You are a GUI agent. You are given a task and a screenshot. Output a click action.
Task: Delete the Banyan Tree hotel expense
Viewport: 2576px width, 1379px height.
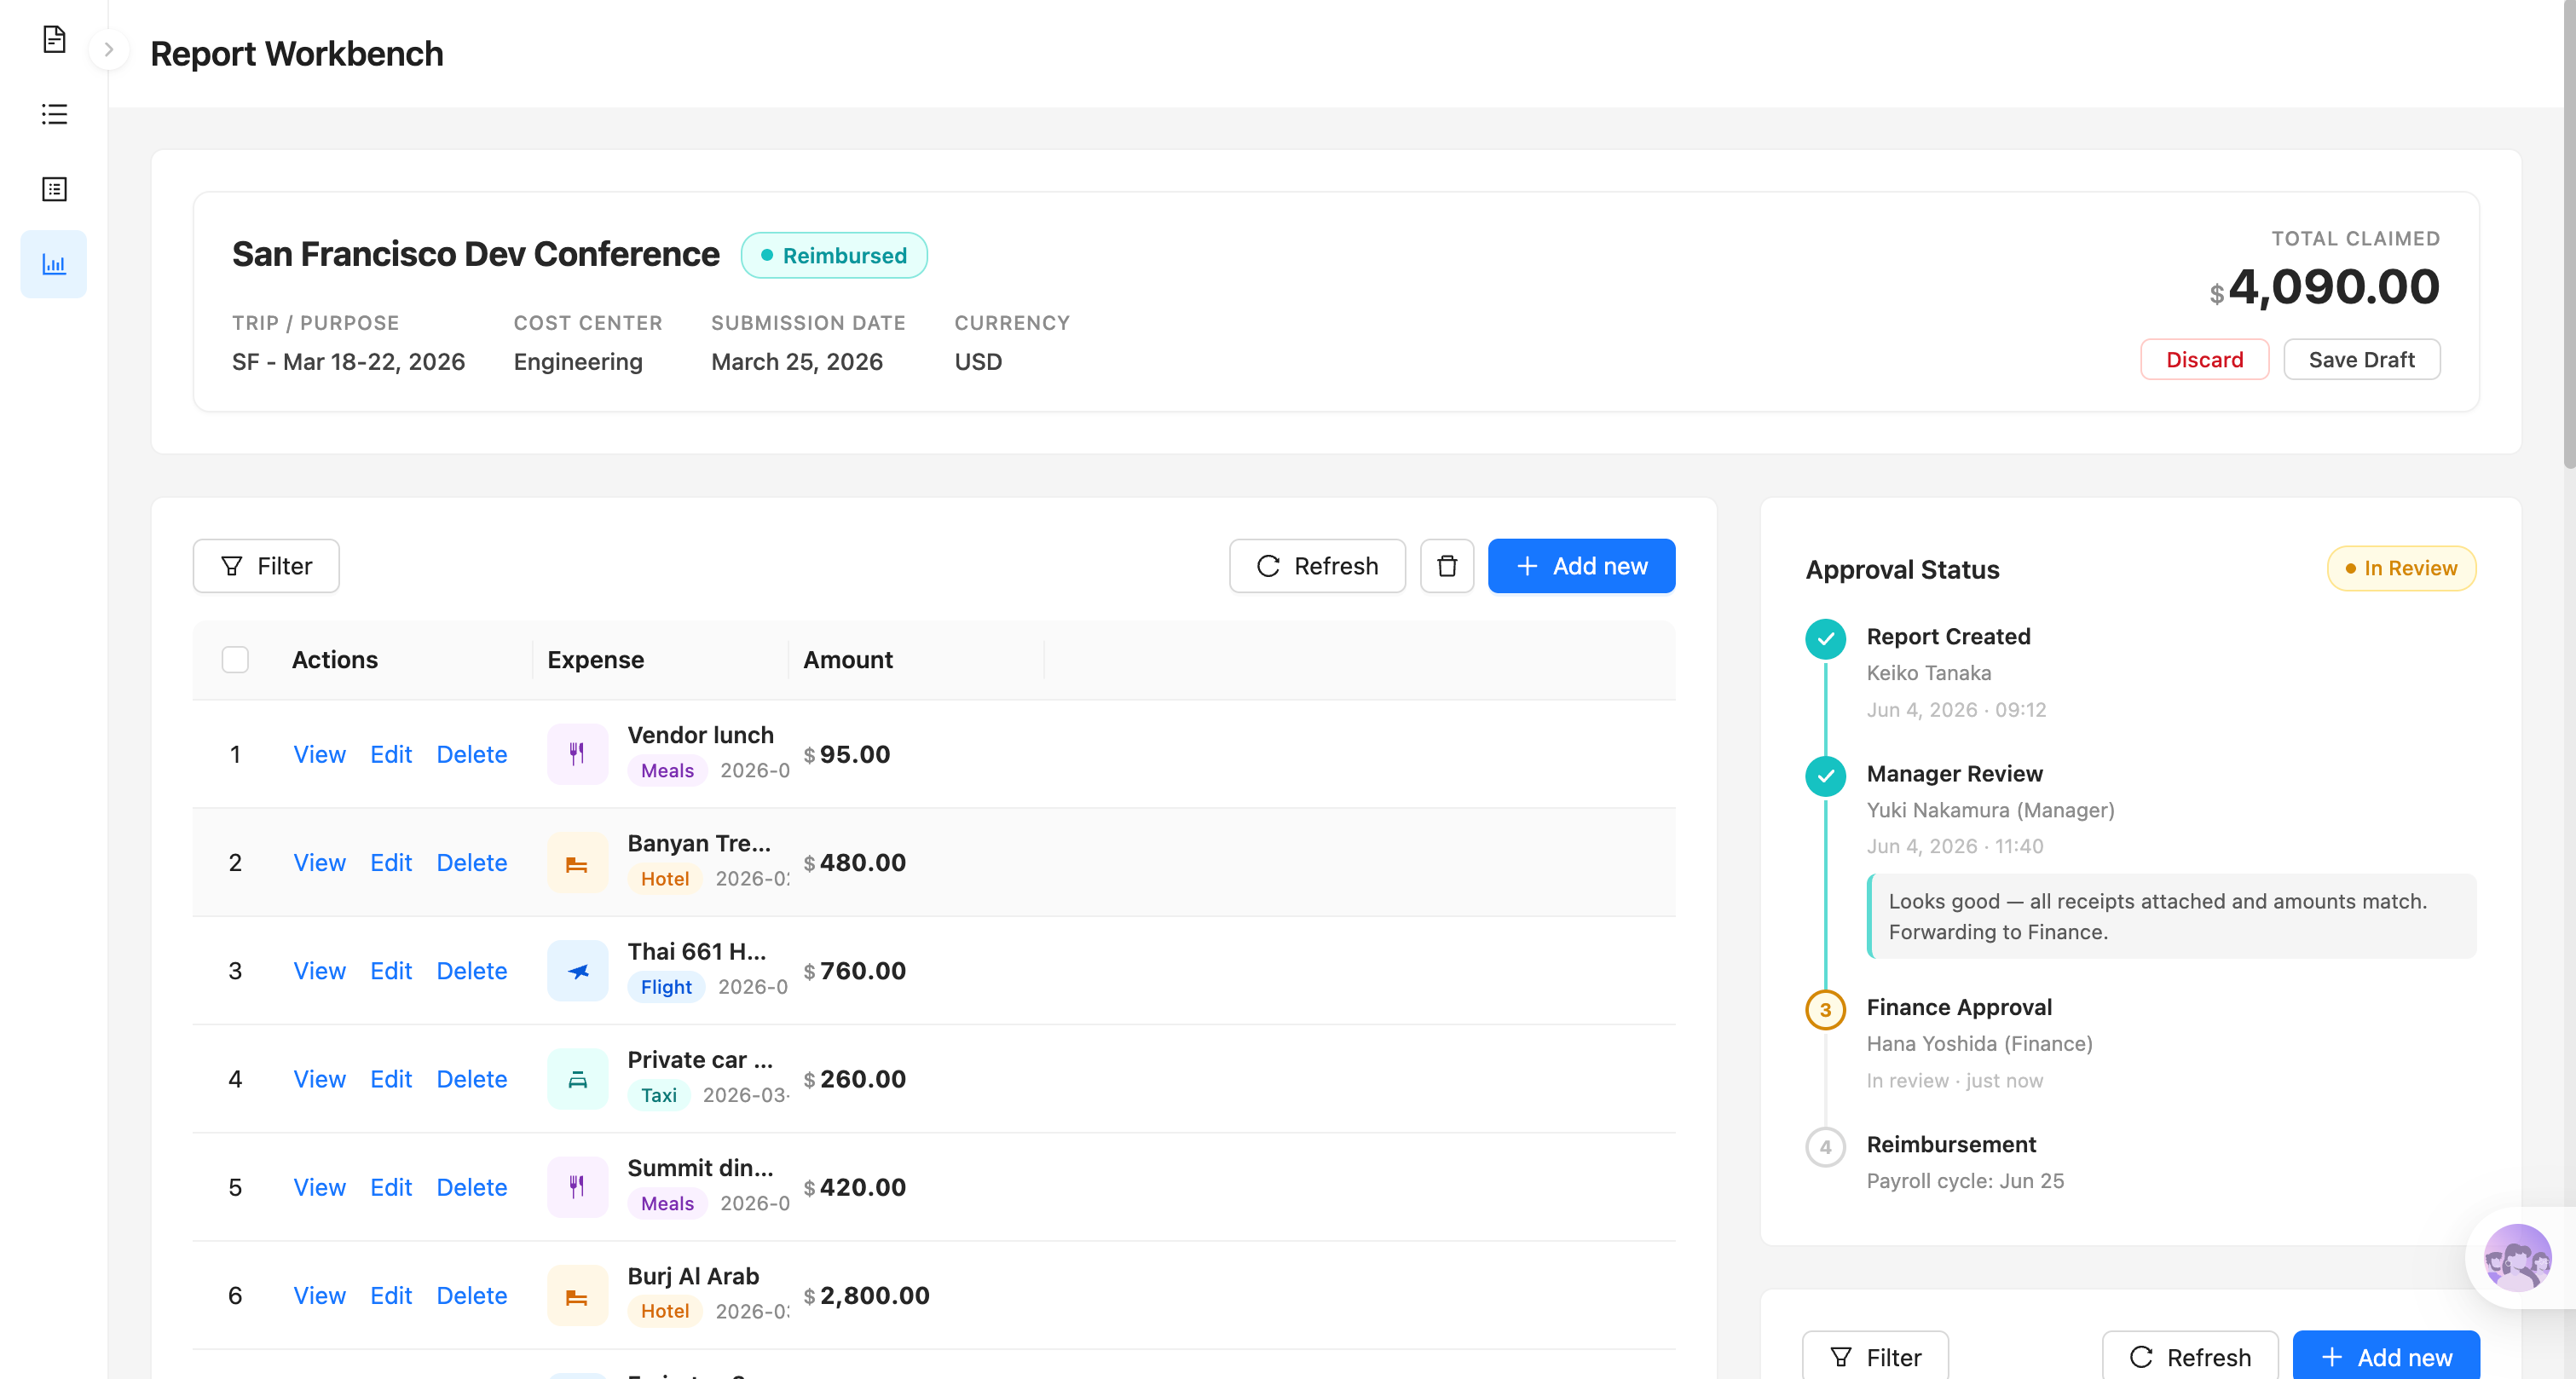pos(472,862)
